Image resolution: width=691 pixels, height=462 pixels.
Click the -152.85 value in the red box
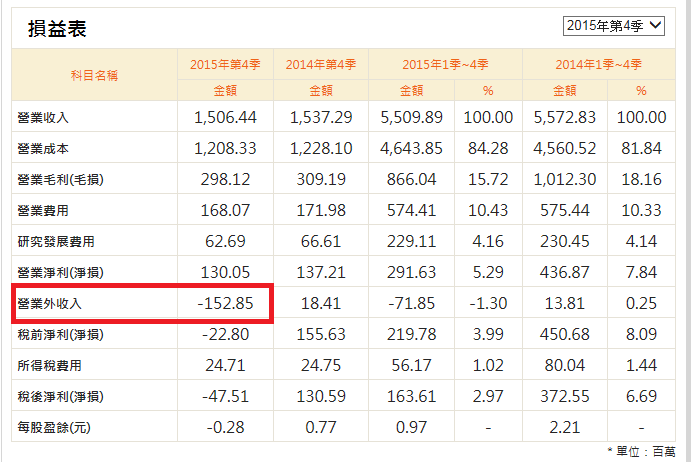pyautogui.click(x=225, y=303)
